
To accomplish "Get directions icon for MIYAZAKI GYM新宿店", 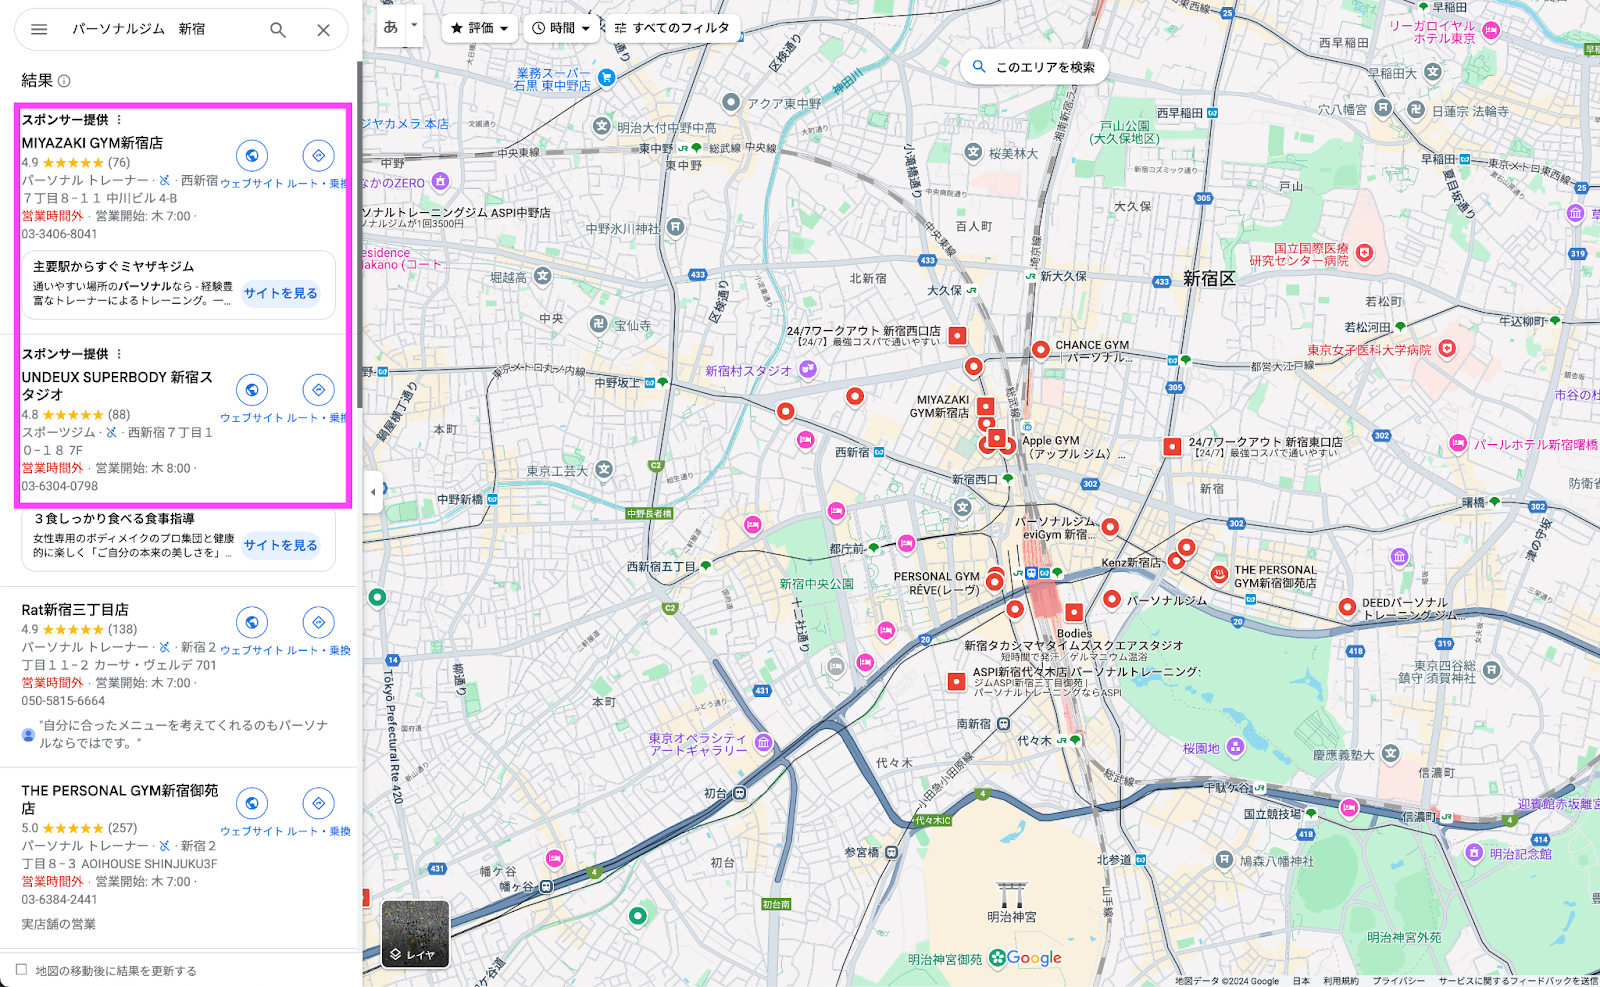I will (x=318, y=155).
